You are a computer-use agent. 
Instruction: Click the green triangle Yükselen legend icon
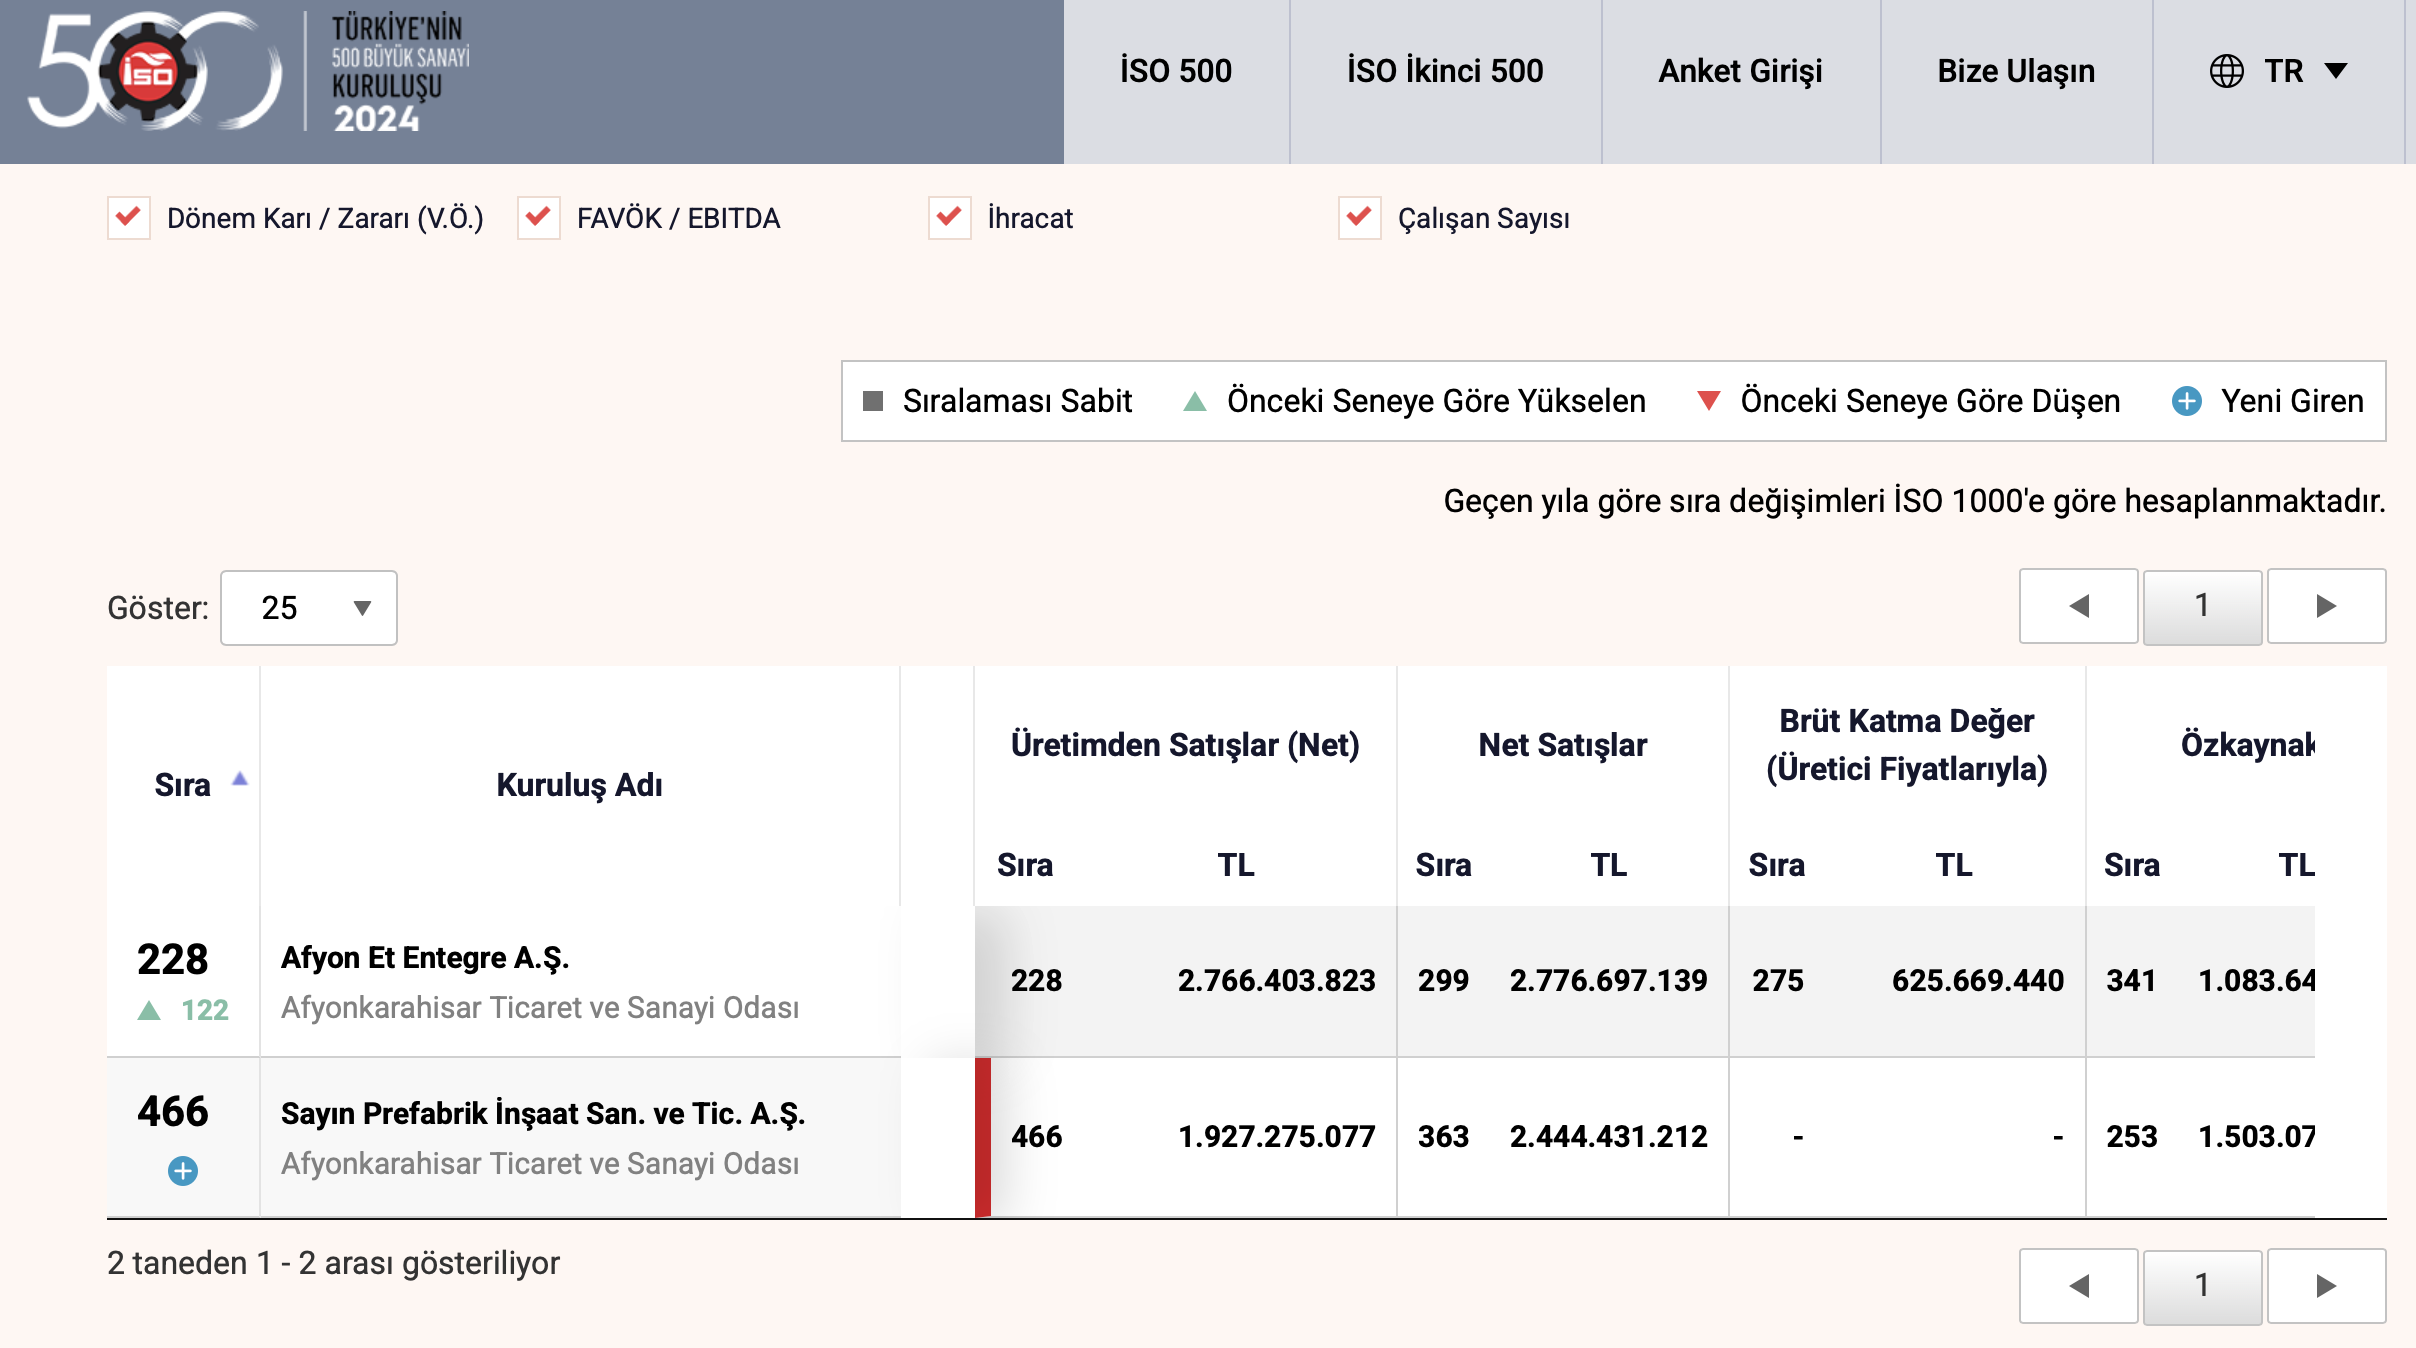click(x=1194, y=402)
